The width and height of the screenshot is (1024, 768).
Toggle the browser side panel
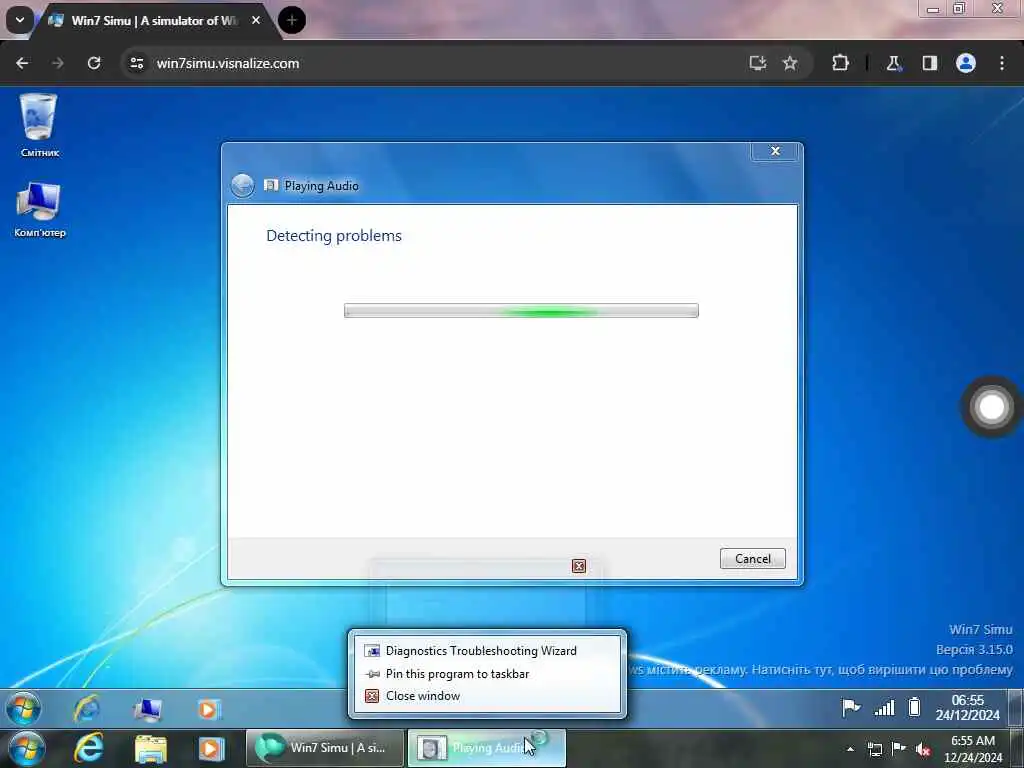(x=930, y=63)
